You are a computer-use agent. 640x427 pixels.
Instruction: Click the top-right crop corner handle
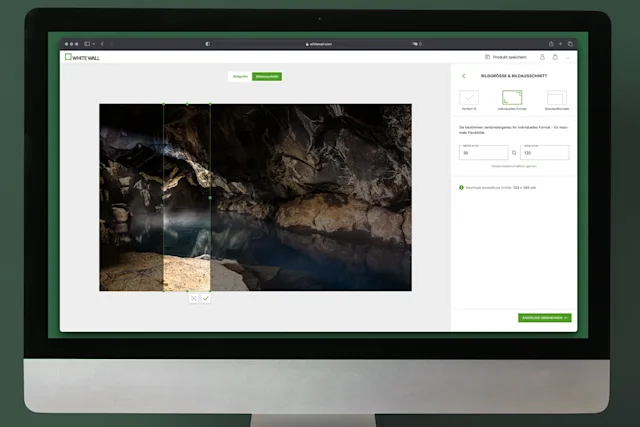click(x=210, y=104)
